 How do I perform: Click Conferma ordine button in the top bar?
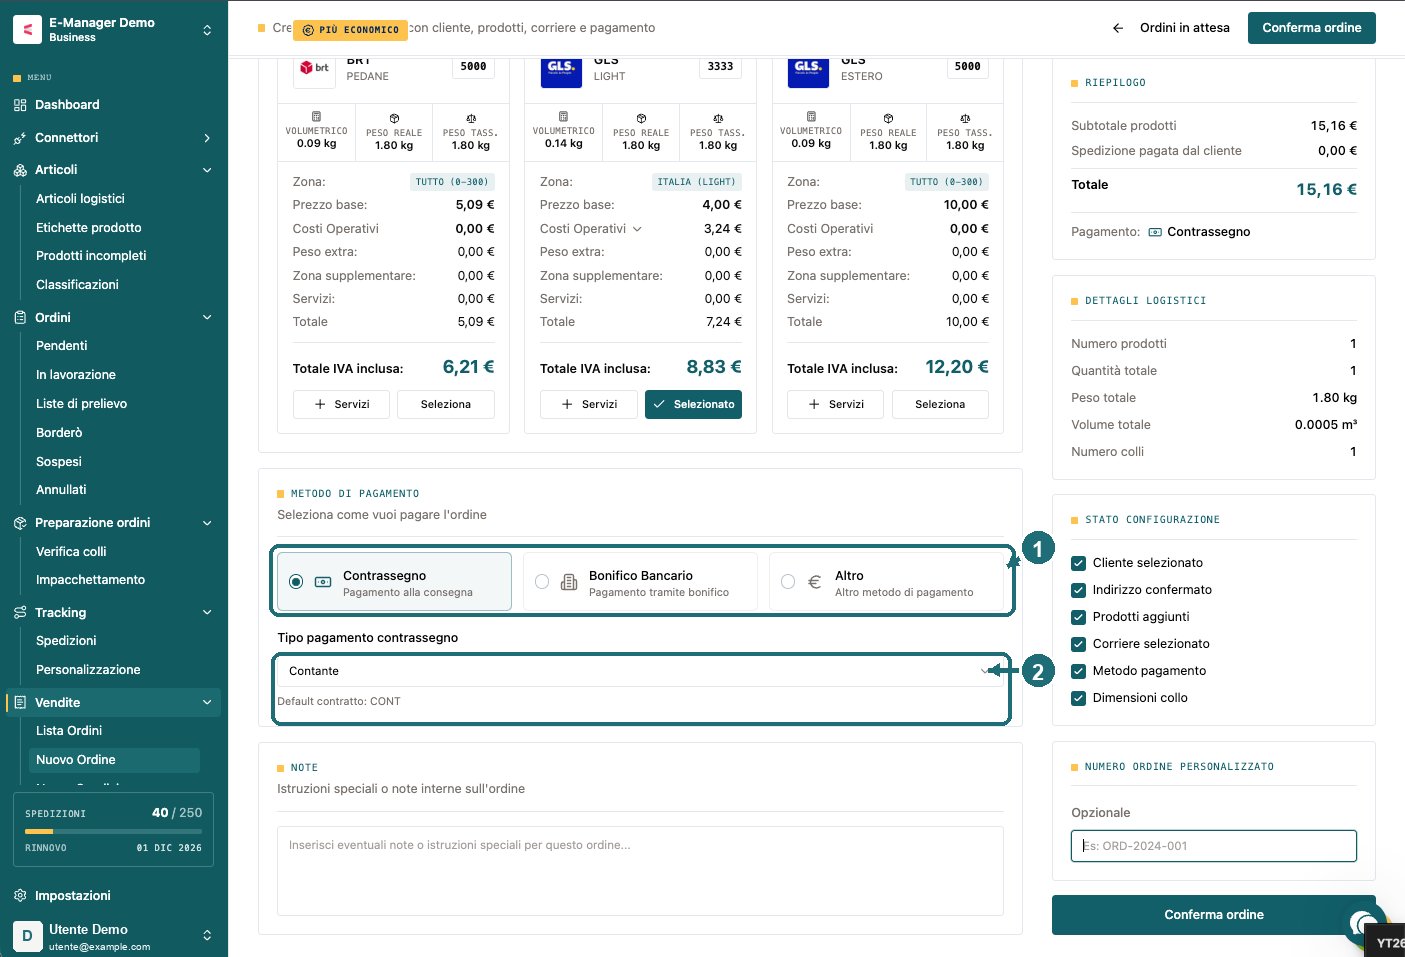coord(1312,28)
